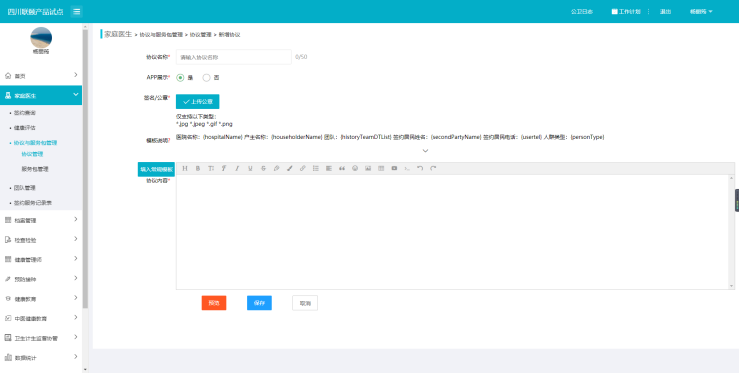Viewport: 740px width, 374px height.
Task: Select the 否 radio for APP展示
Action: (x=206, y=77)
